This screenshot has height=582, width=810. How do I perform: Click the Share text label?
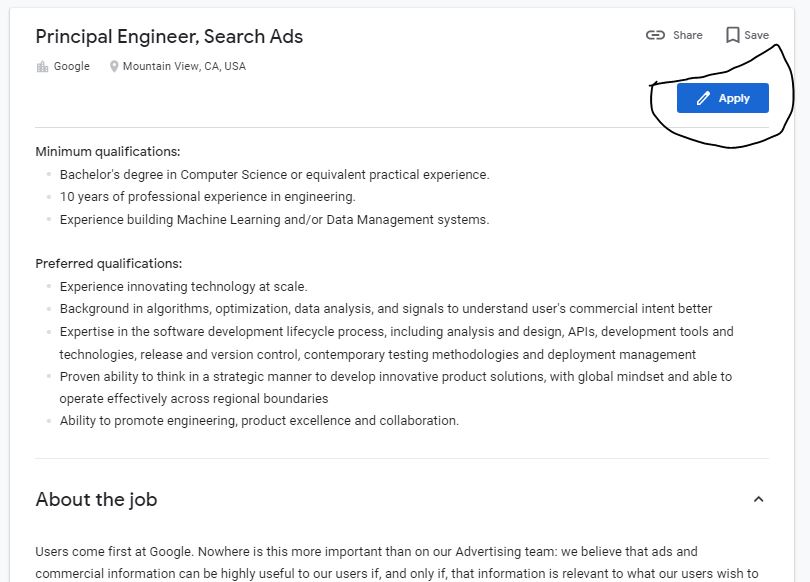point(687,35)
